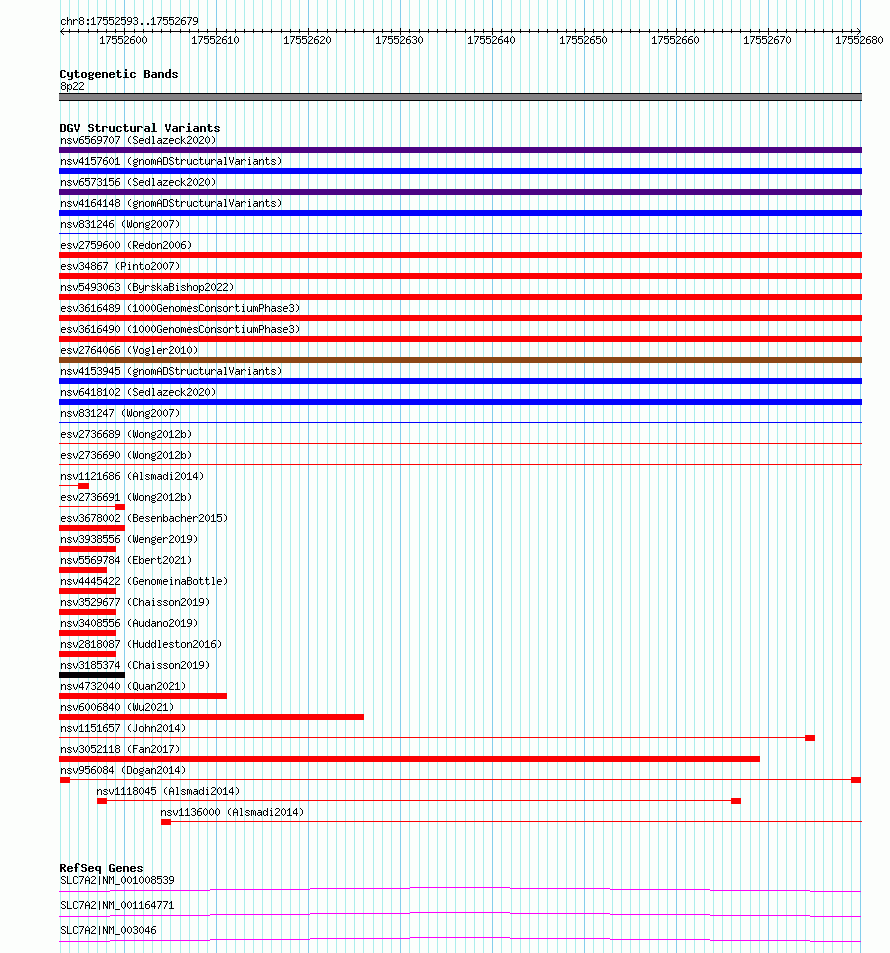Open variant nsv6418102 (Sedlazeck2020)
The height and width of the screenshot is (953, 890).
138,392
